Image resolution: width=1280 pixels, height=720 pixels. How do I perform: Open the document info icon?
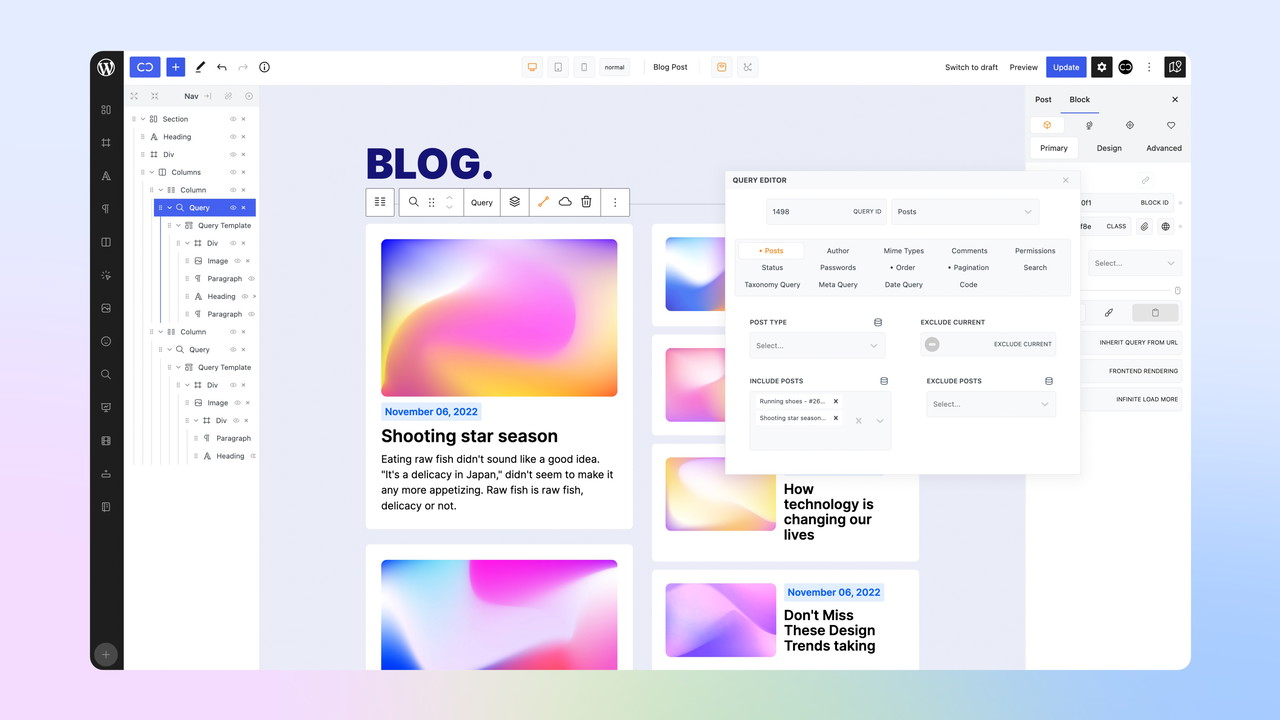[264, 67]
